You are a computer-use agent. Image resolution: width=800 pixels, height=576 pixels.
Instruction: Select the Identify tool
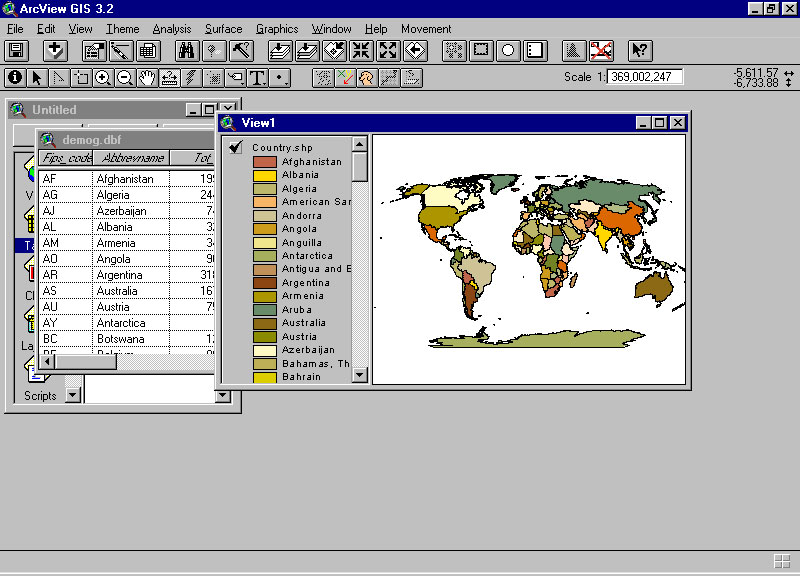tap(15, 77)
